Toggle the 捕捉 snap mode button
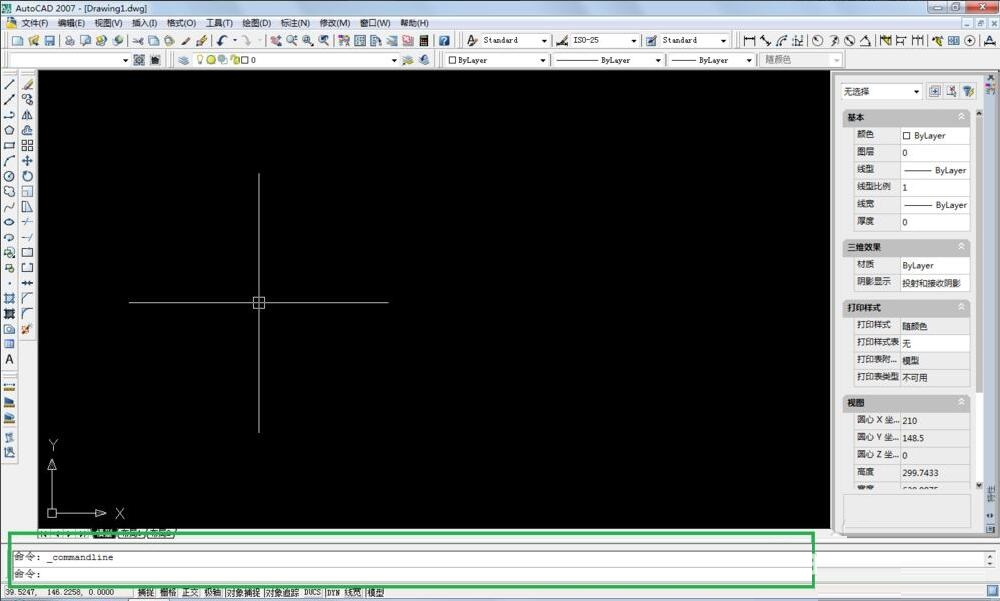Screen dimensions: 1000x601 point(146,593)
